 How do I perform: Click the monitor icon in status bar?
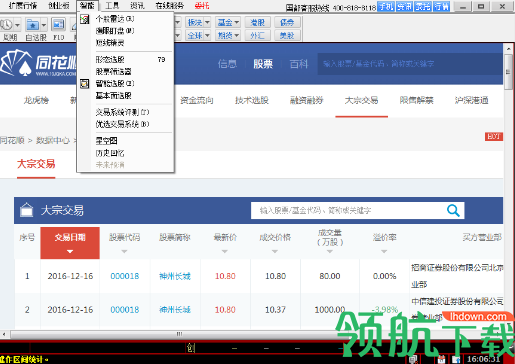(413, 359)
